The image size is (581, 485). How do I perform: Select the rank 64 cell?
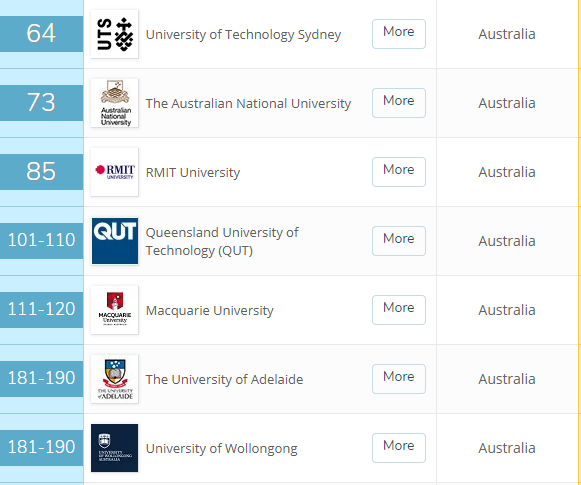click(42, 34)
